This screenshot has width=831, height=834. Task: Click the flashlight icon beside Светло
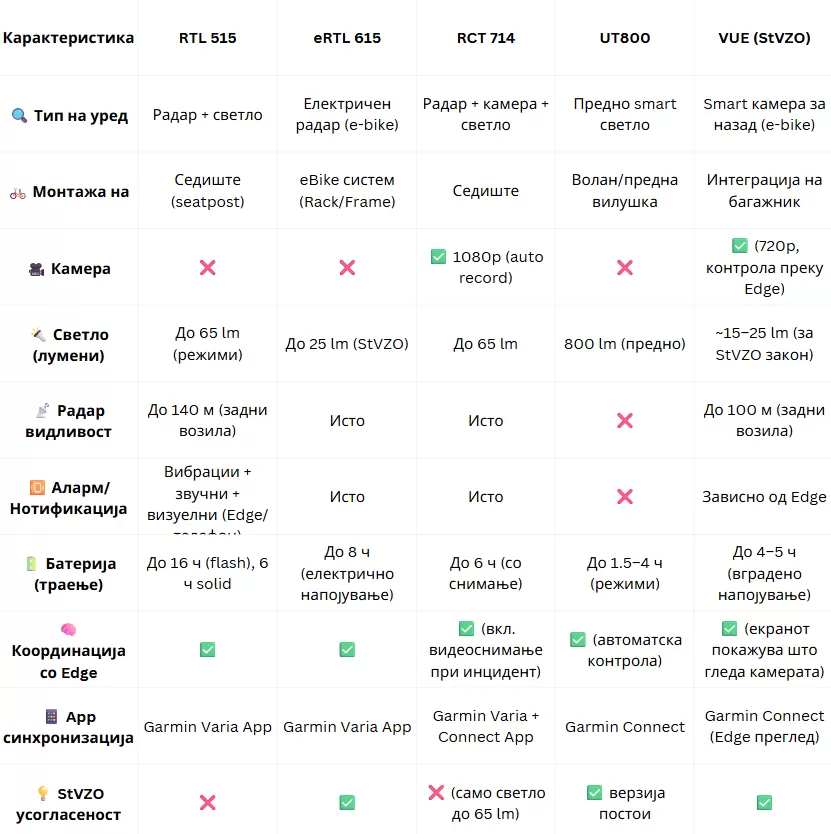click(x=38, y=335)
